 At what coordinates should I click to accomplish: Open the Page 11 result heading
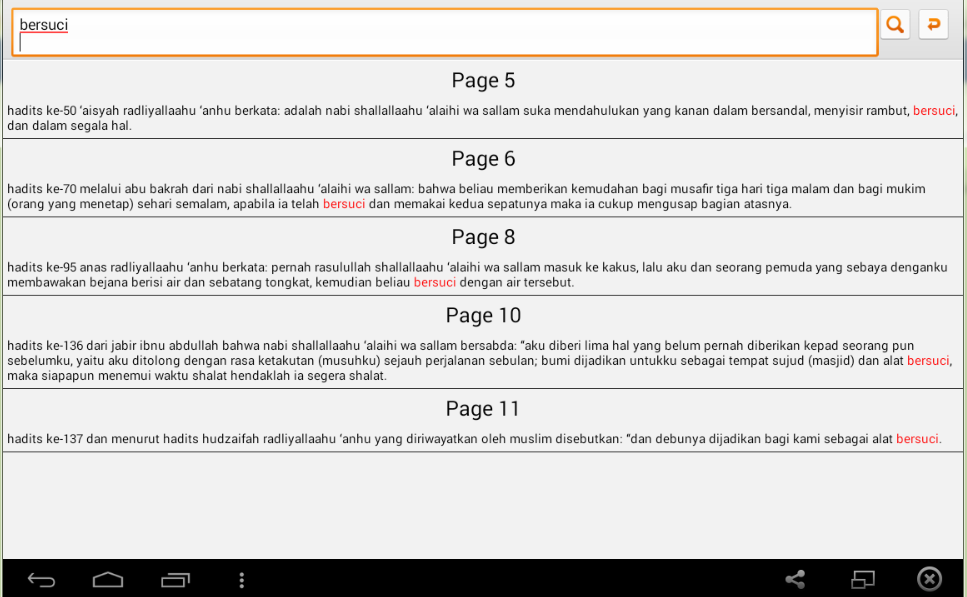(483, 408)
